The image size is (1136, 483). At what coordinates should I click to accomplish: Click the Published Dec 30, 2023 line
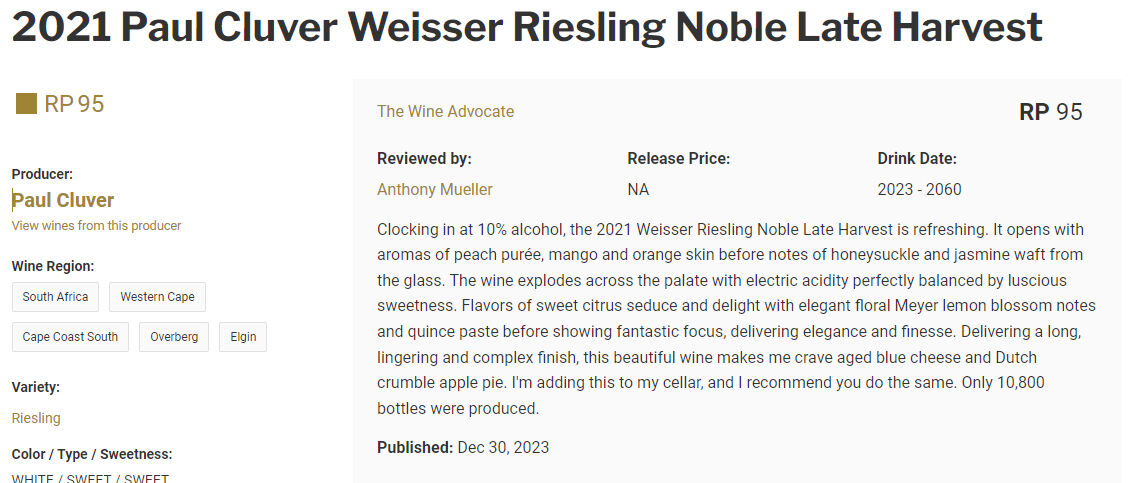[463, 448]
